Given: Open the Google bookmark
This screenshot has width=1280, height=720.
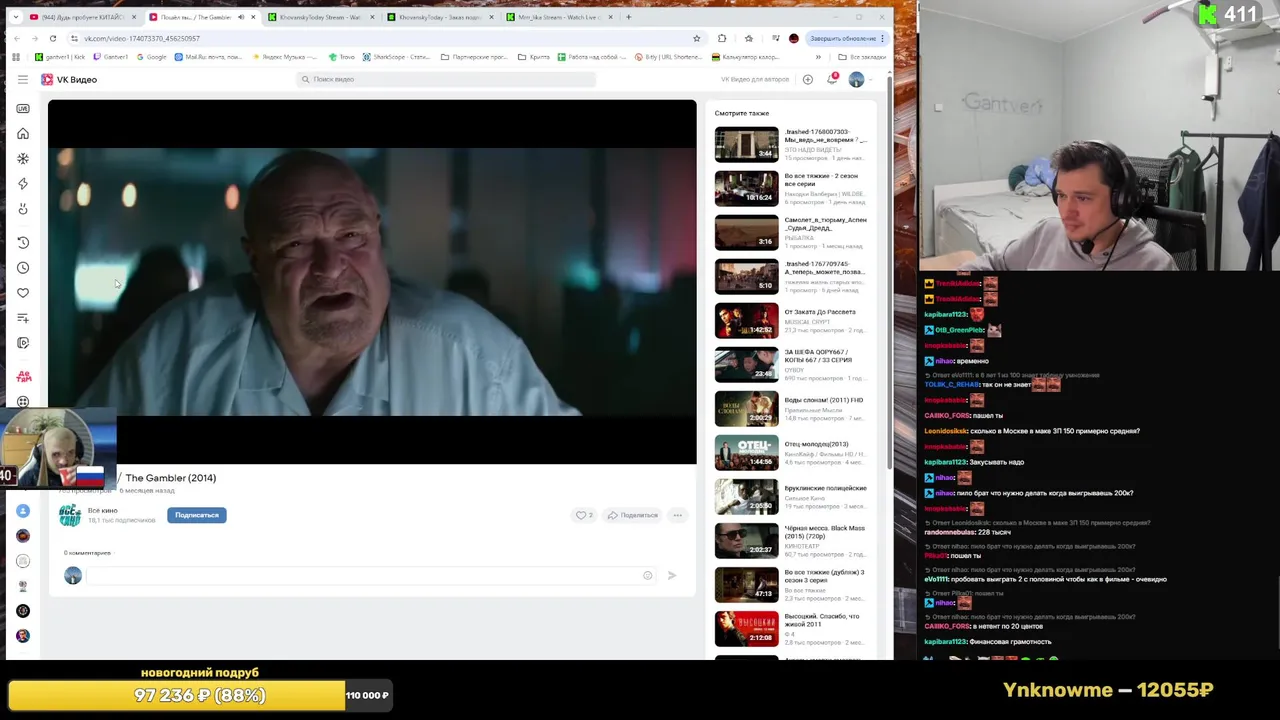Looking at the screenshot, I should tap(152, 57).
